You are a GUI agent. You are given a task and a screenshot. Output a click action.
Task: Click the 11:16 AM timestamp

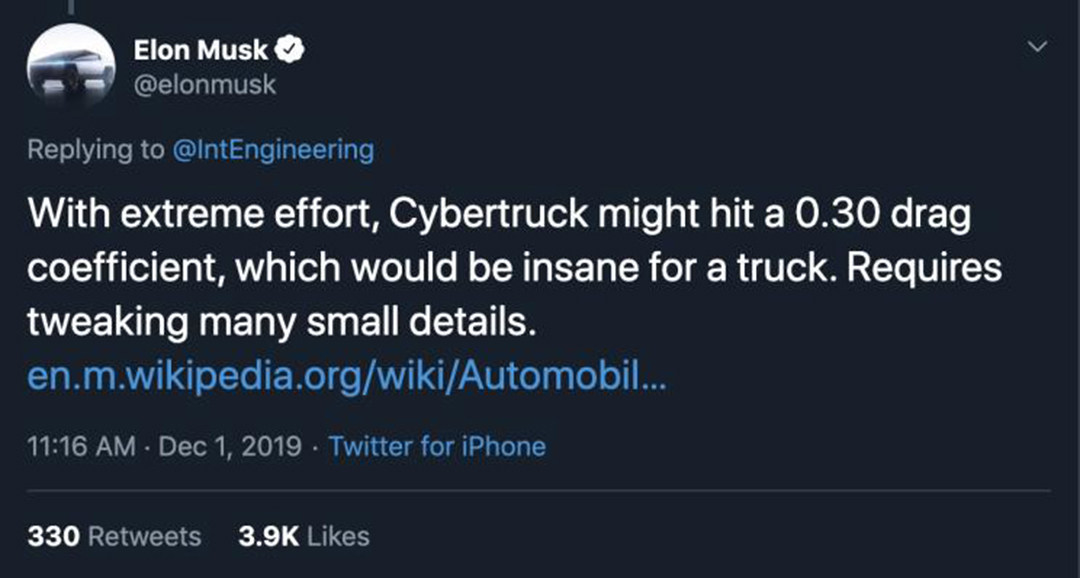point(81,445)
